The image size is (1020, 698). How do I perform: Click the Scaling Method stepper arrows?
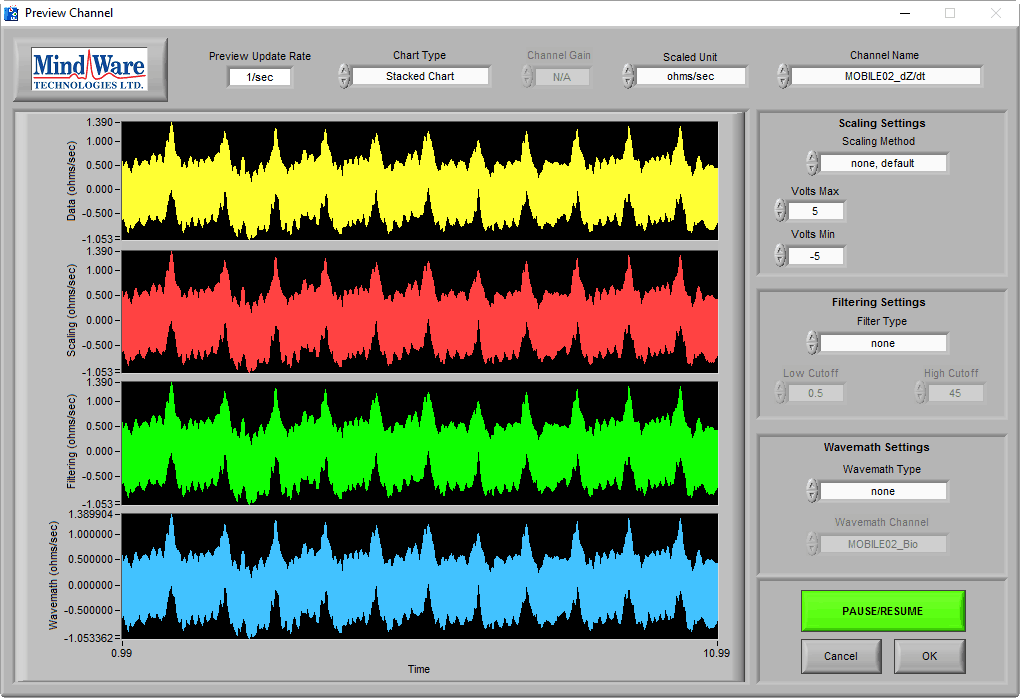[812, 163]
